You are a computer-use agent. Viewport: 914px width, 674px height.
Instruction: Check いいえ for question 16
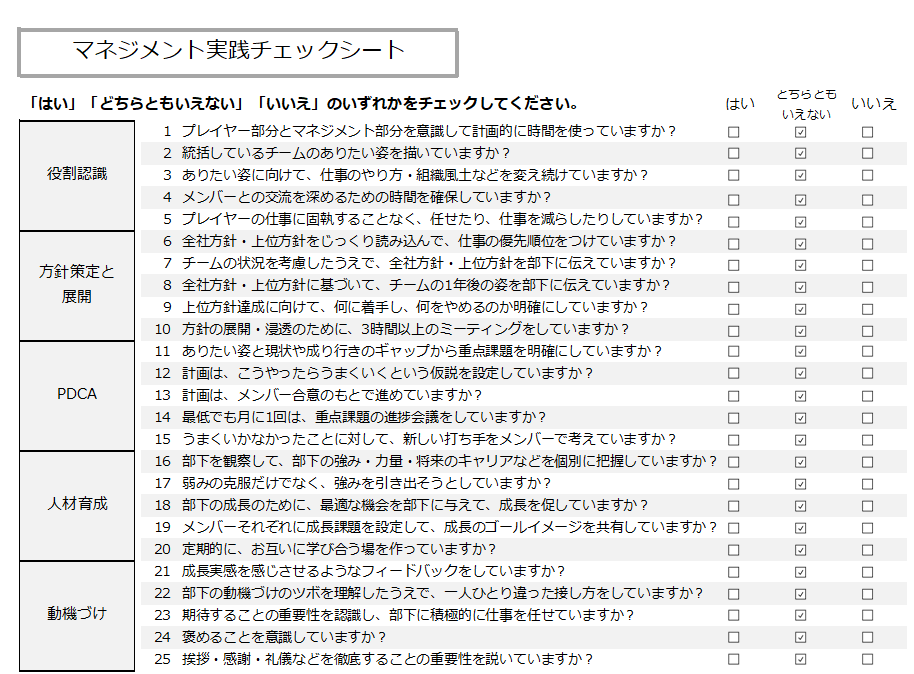pos(867,462)
